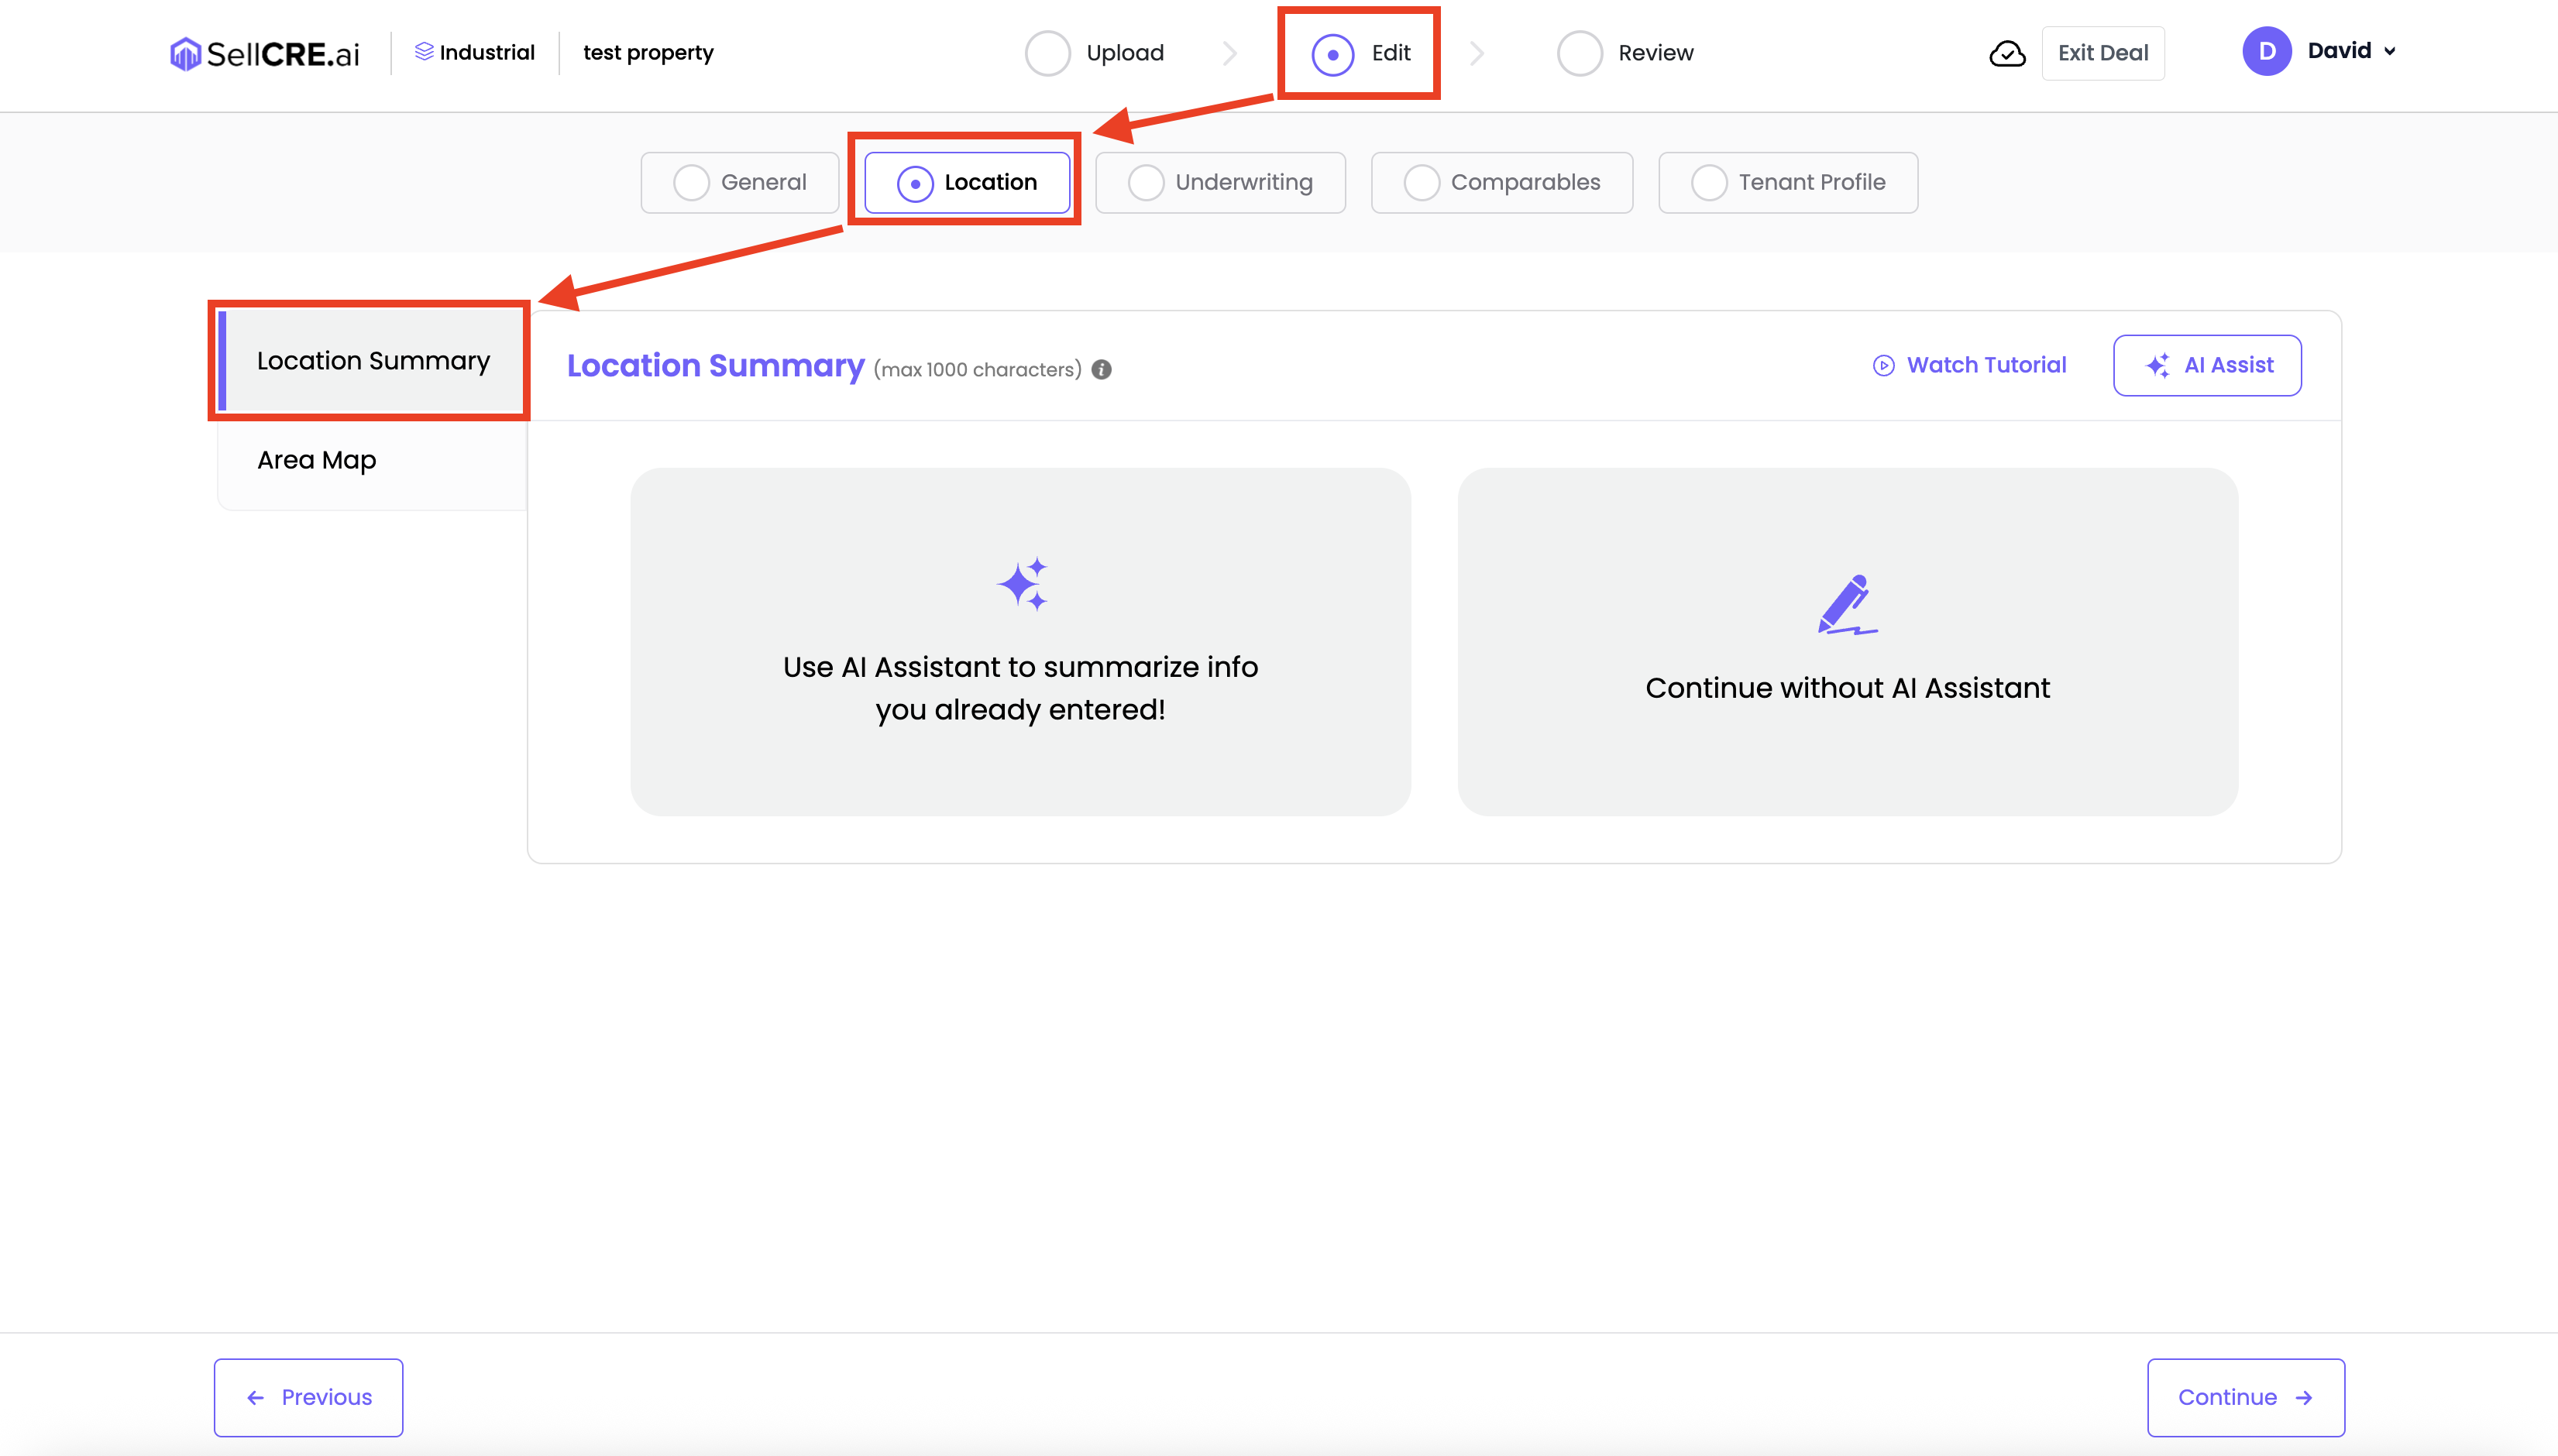The width and height of the screenshot is (2558, 1456).
Task: Expand the David account dropdown arrow
Action: [2390, 52]
